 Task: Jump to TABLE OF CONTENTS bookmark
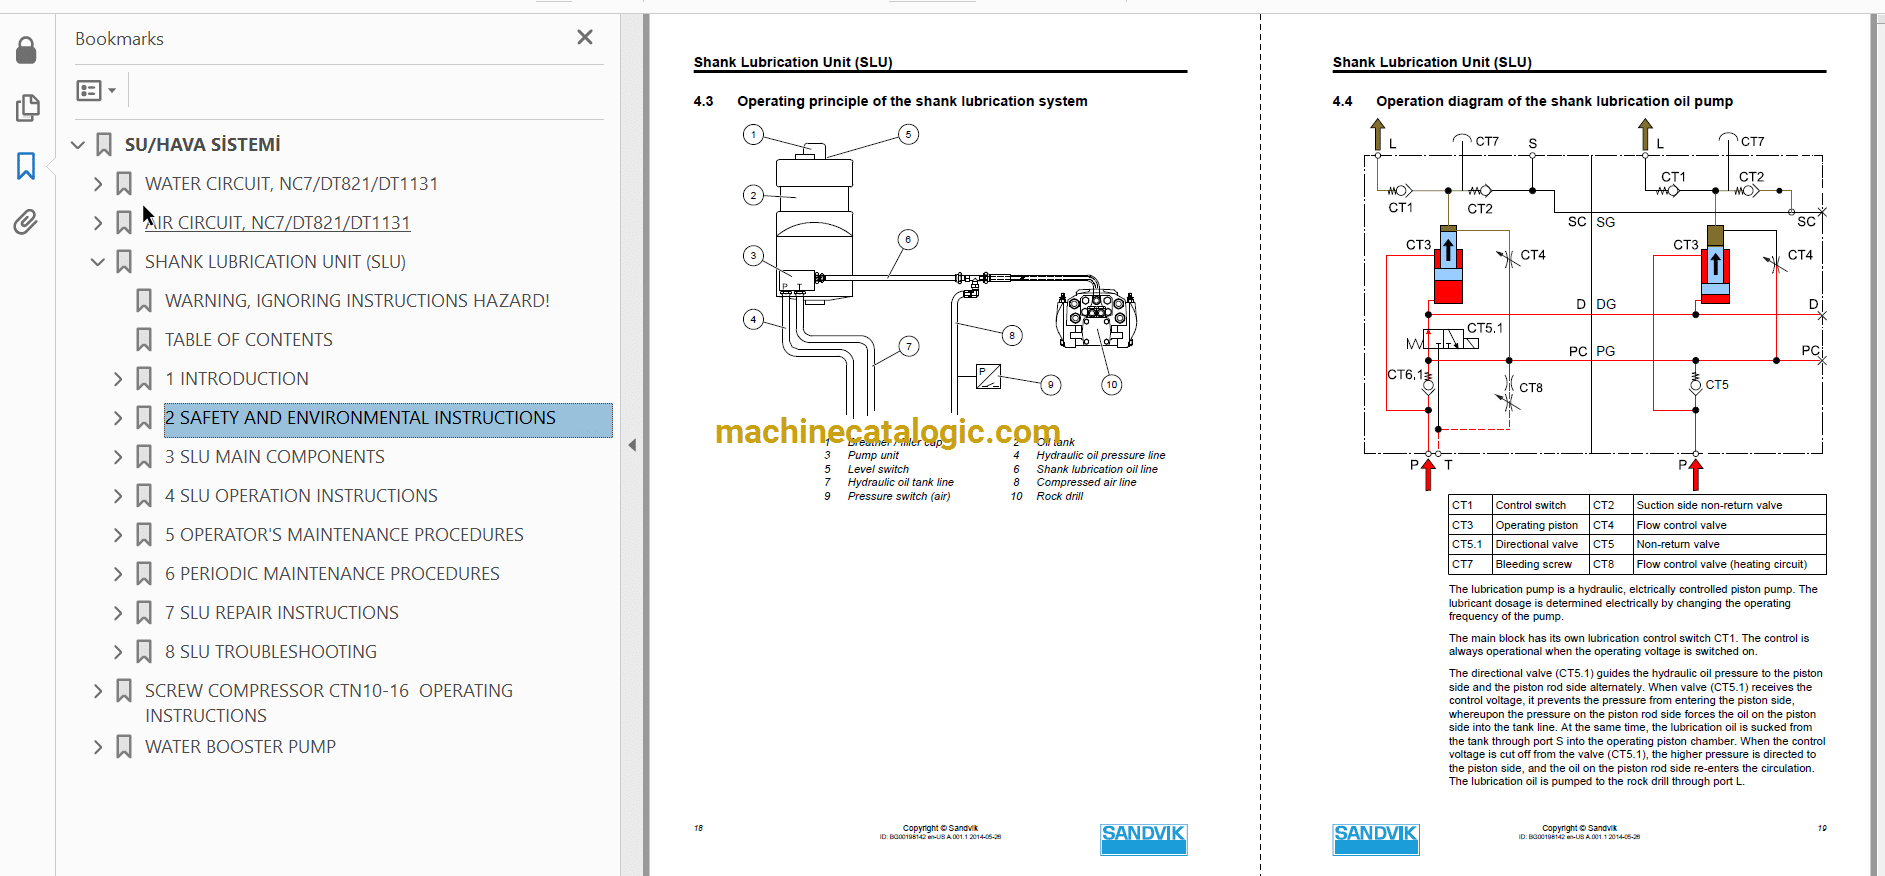(249, 340)
